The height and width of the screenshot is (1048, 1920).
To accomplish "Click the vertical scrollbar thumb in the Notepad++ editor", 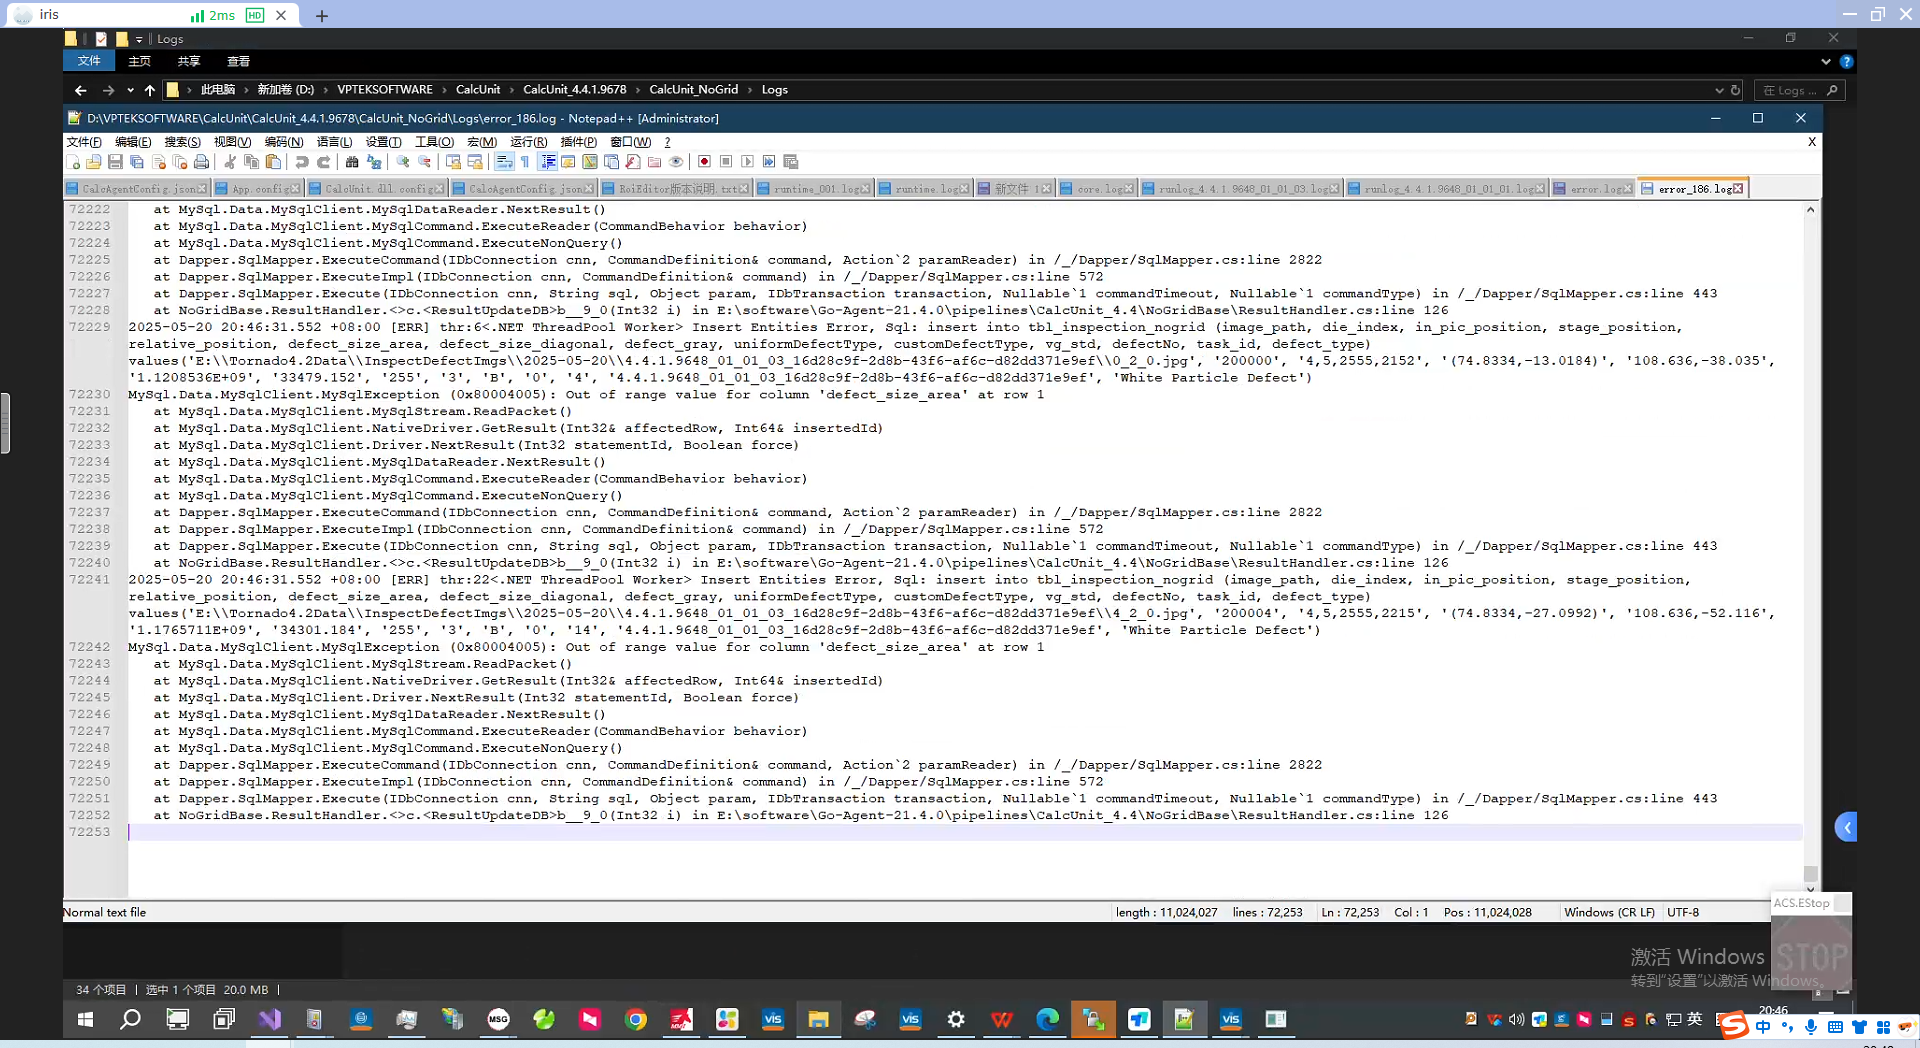I will point(1810,873).
